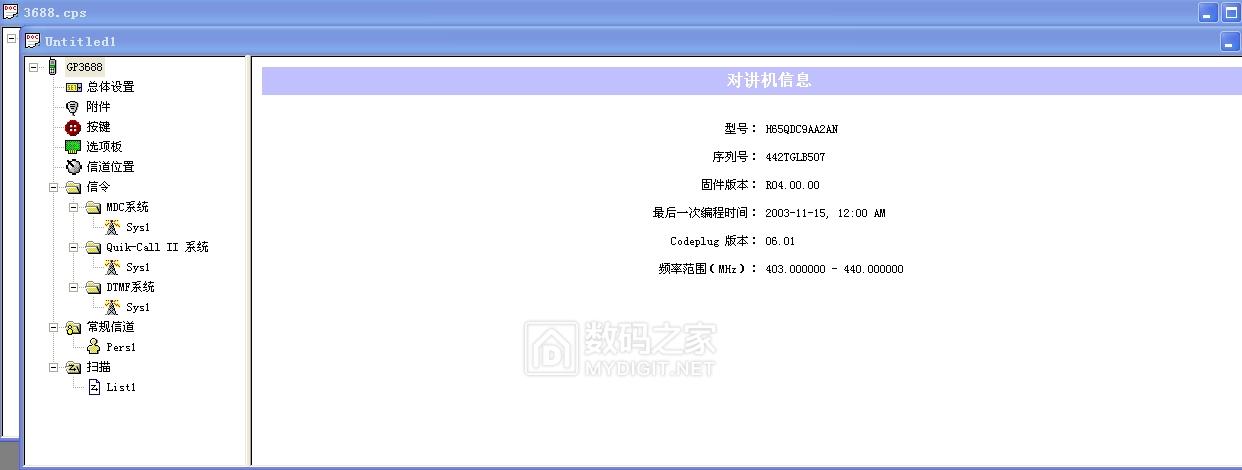1242x470 pixels.
Task: Minimize the 3688.cps main window
Action: (x=1209, y=13)
